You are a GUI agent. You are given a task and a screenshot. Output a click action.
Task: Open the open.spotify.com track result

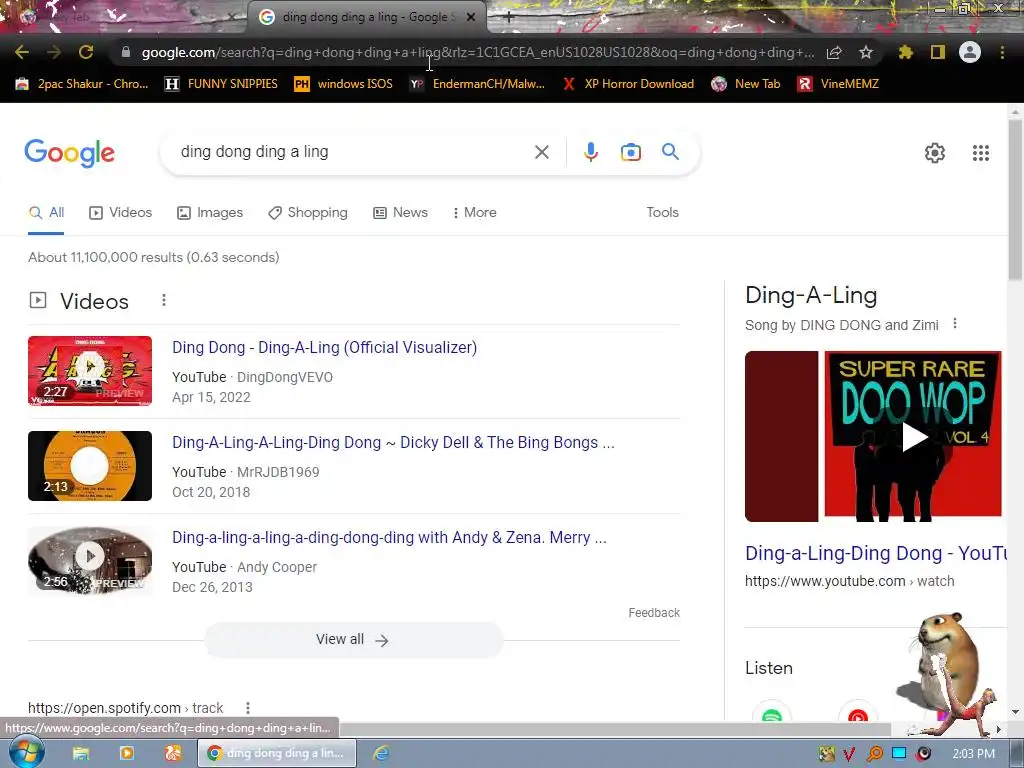point(125,708)
